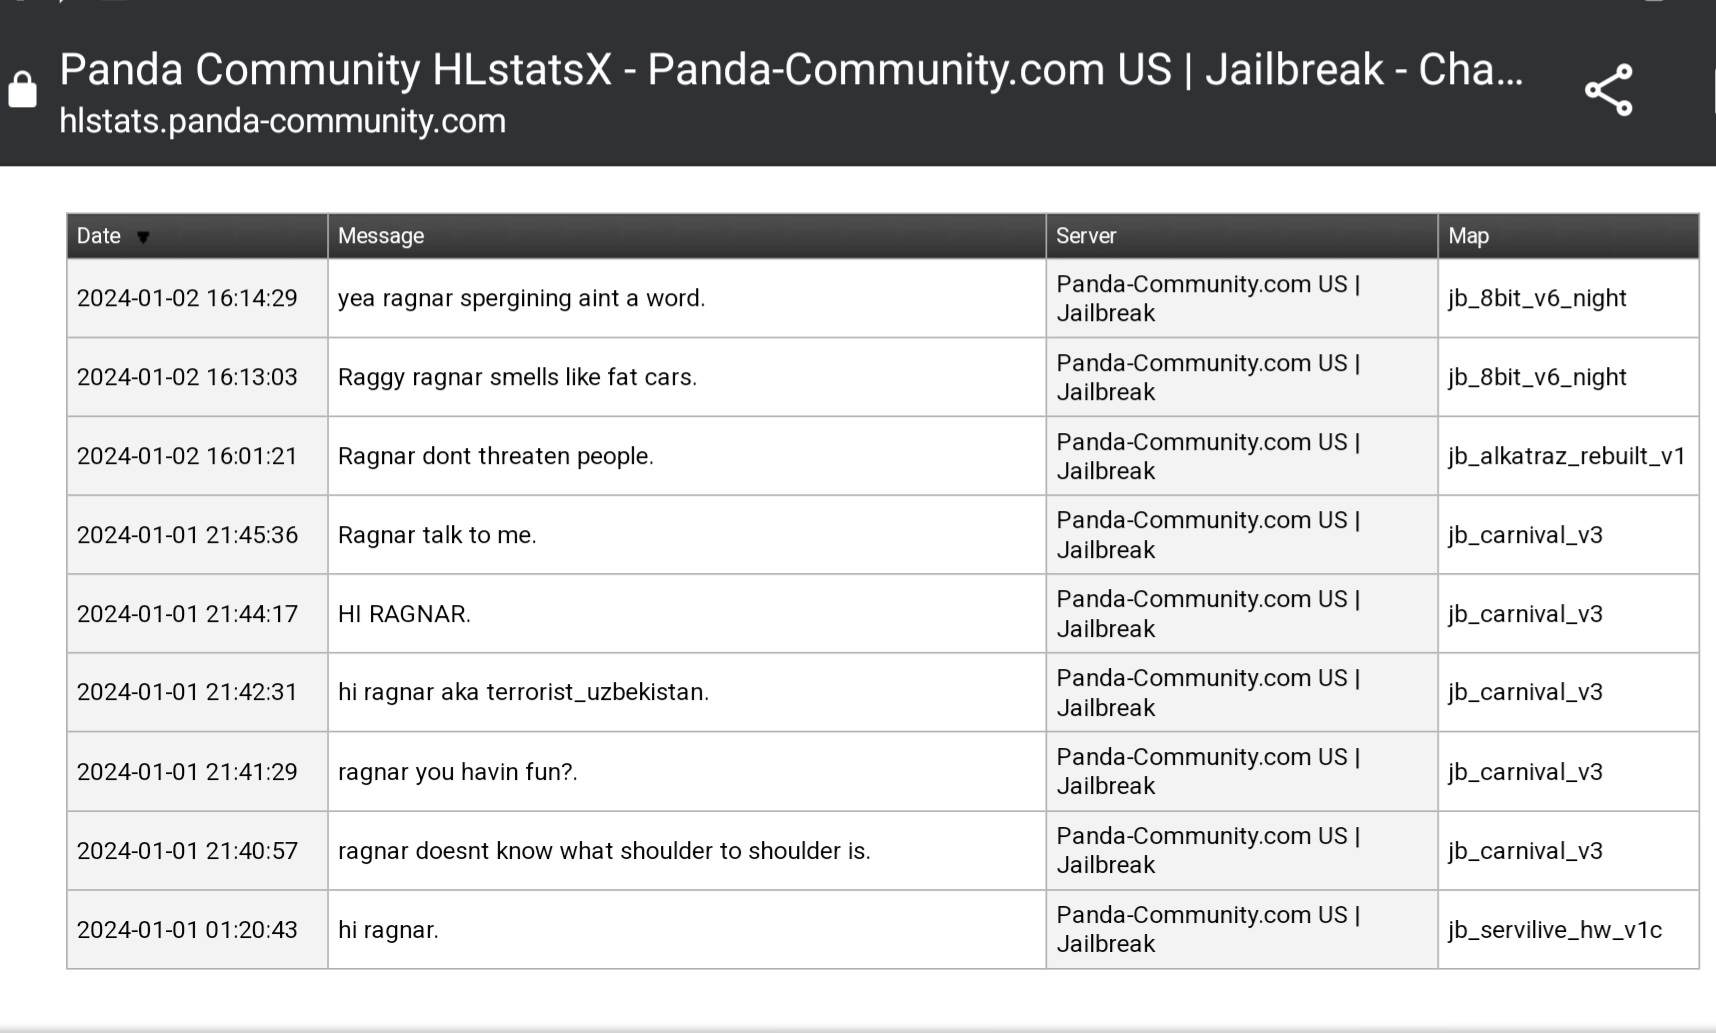Click the Server column header
The width and height of the screenshot is (1716, 1033).
tap(1086, 236)
